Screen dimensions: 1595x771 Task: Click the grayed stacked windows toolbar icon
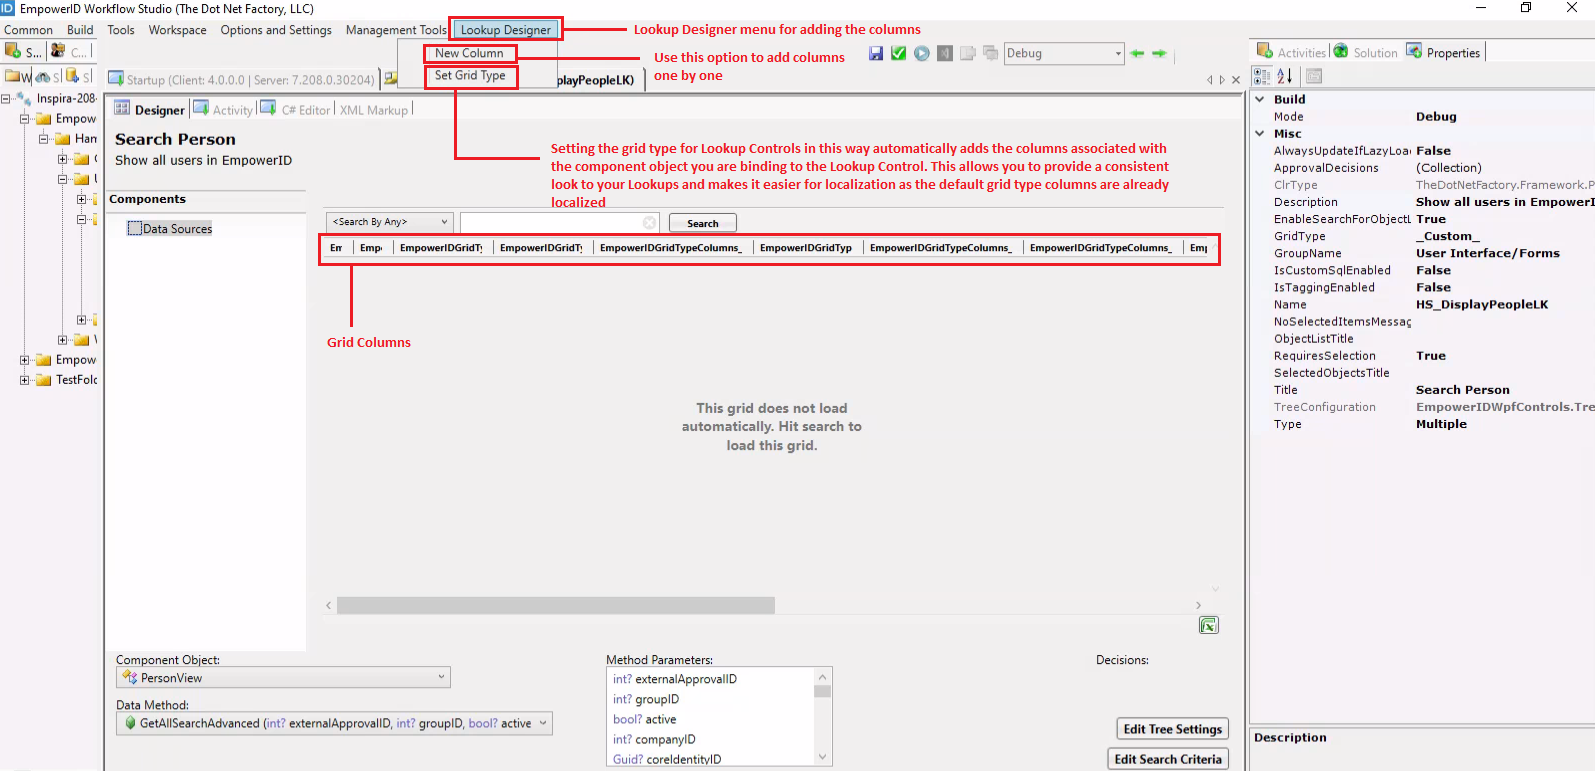(990, 53)
